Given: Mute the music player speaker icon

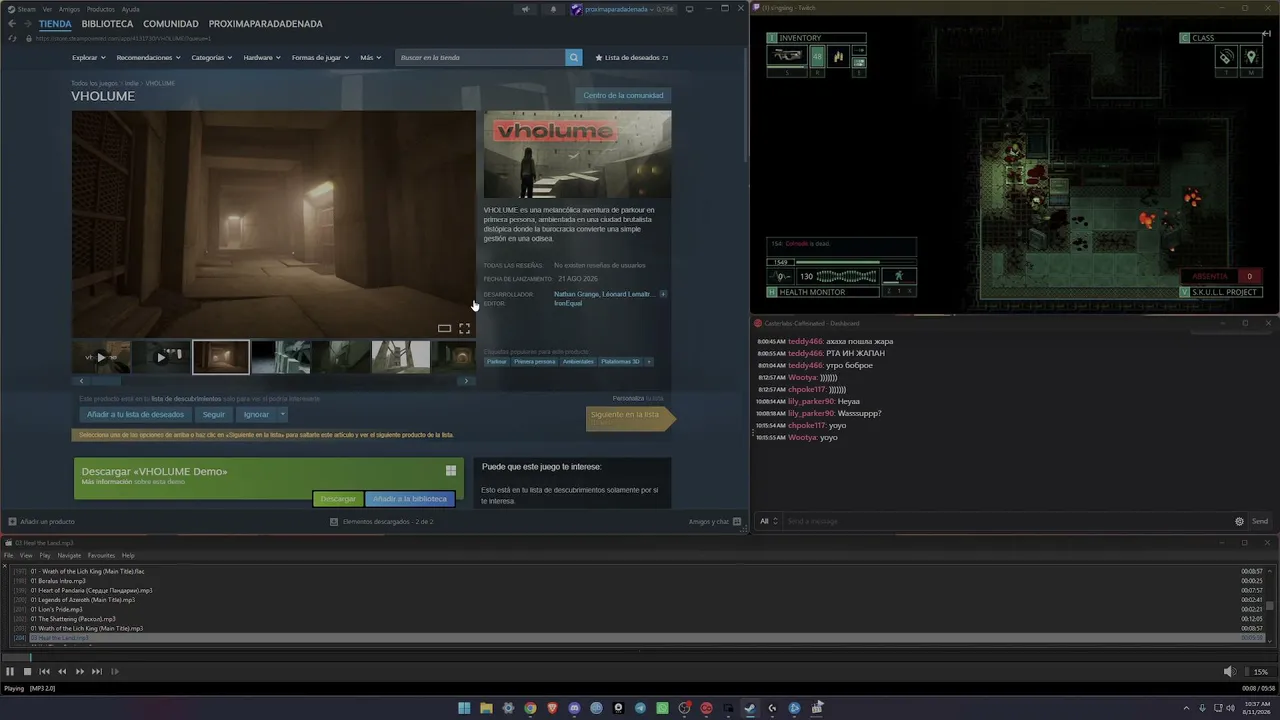Looking at the screenshot, I should point(1229,672).
